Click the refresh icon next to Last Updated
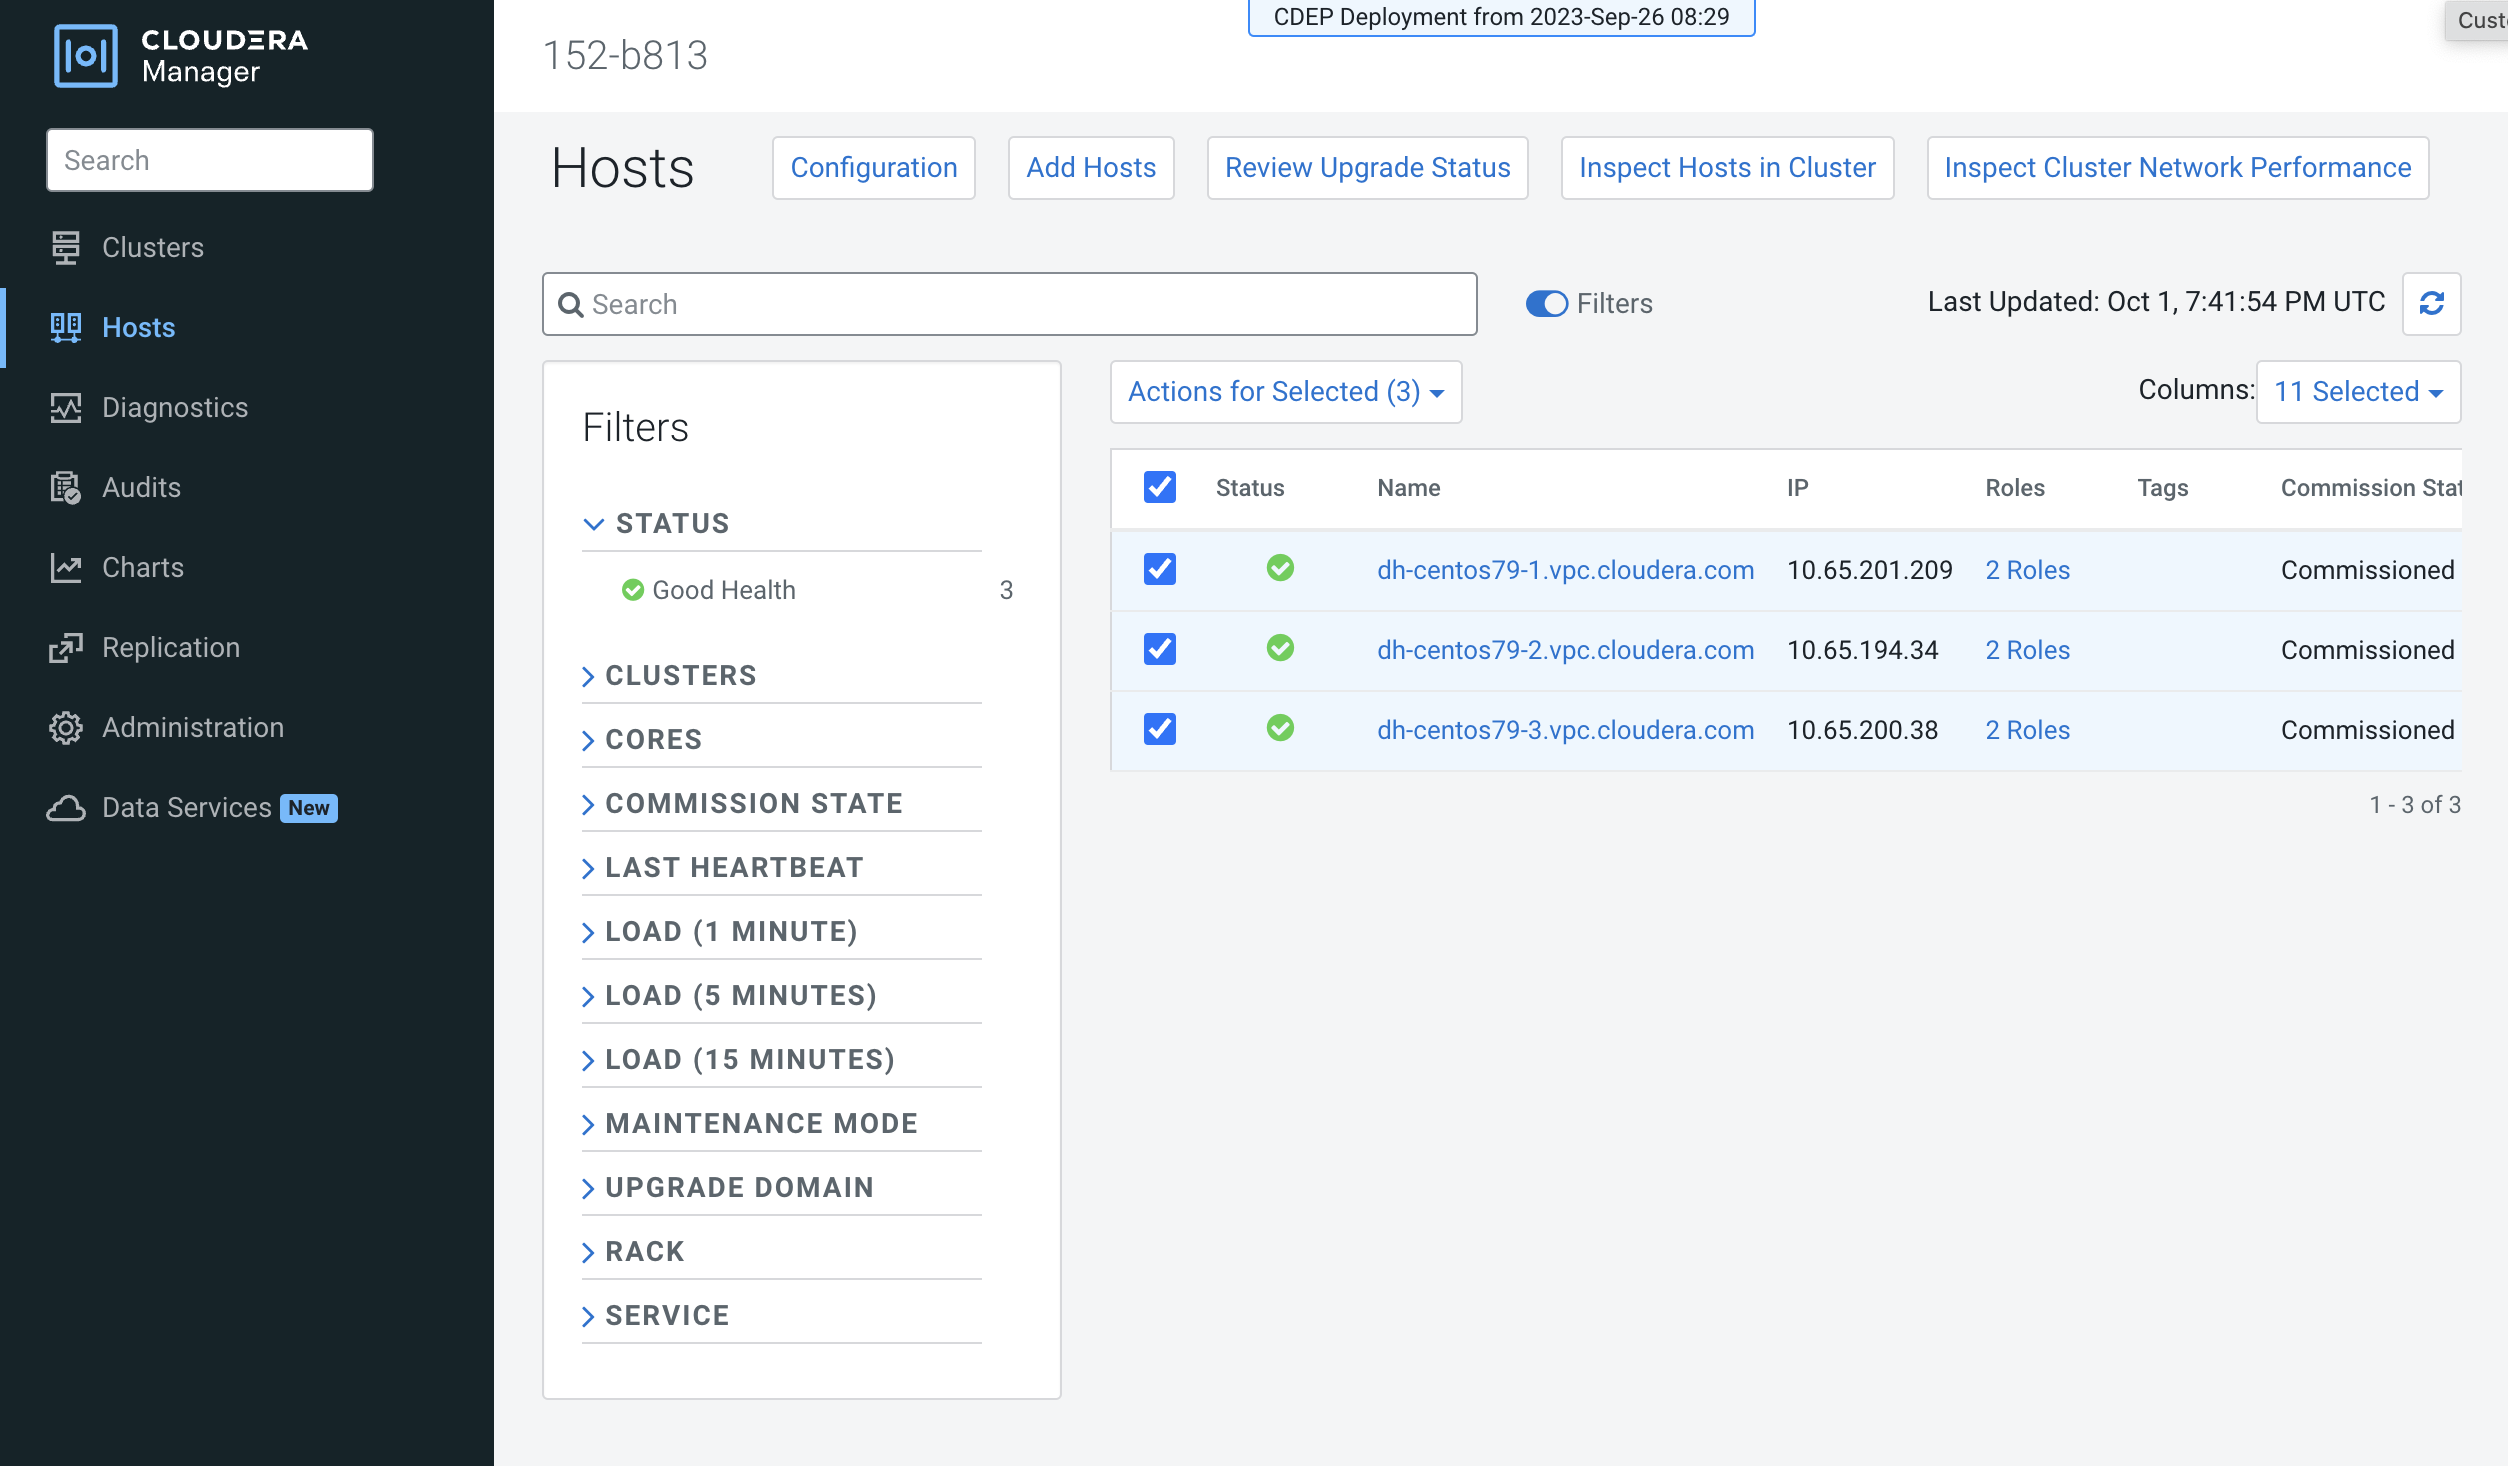Screen dimensions: 2508x1466 2431,303
